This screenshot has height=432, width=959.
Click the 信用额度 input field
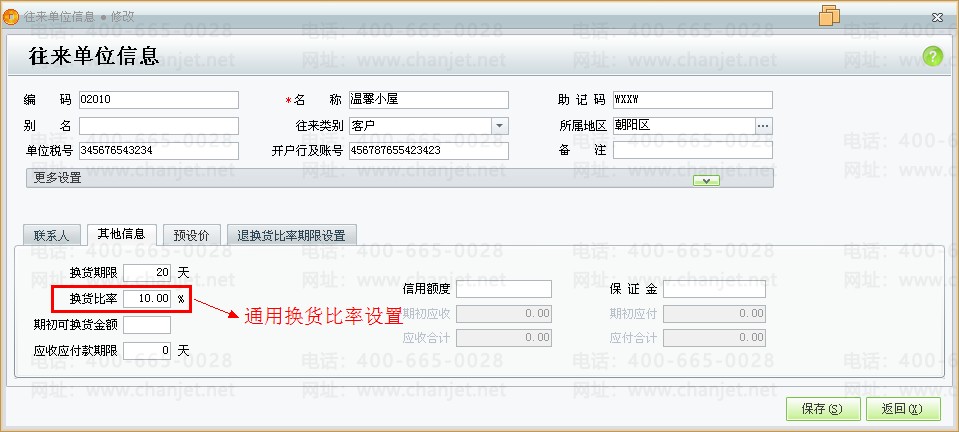click(504, 289)
